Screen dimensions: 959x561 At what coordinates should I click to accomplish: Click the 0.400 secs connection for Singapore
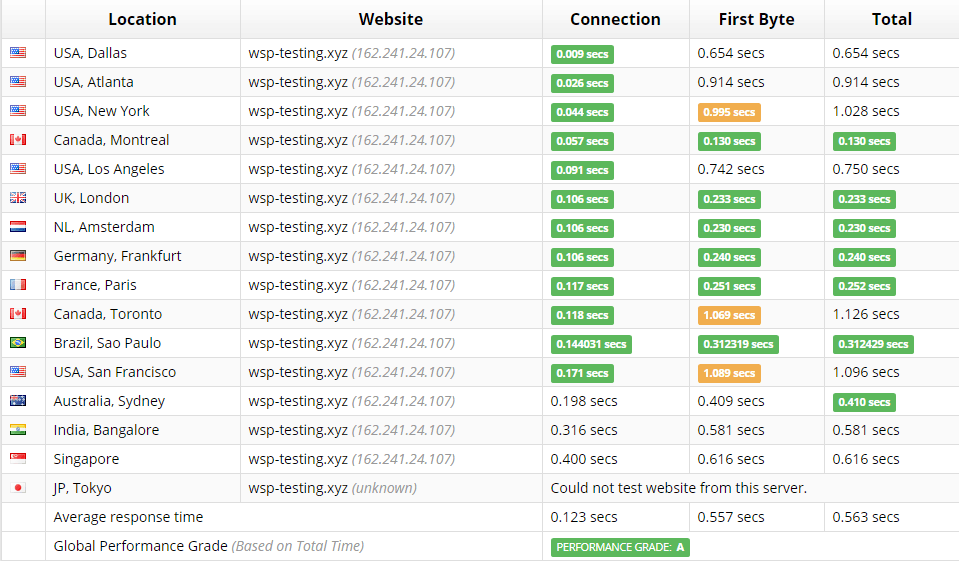point(584,459)
